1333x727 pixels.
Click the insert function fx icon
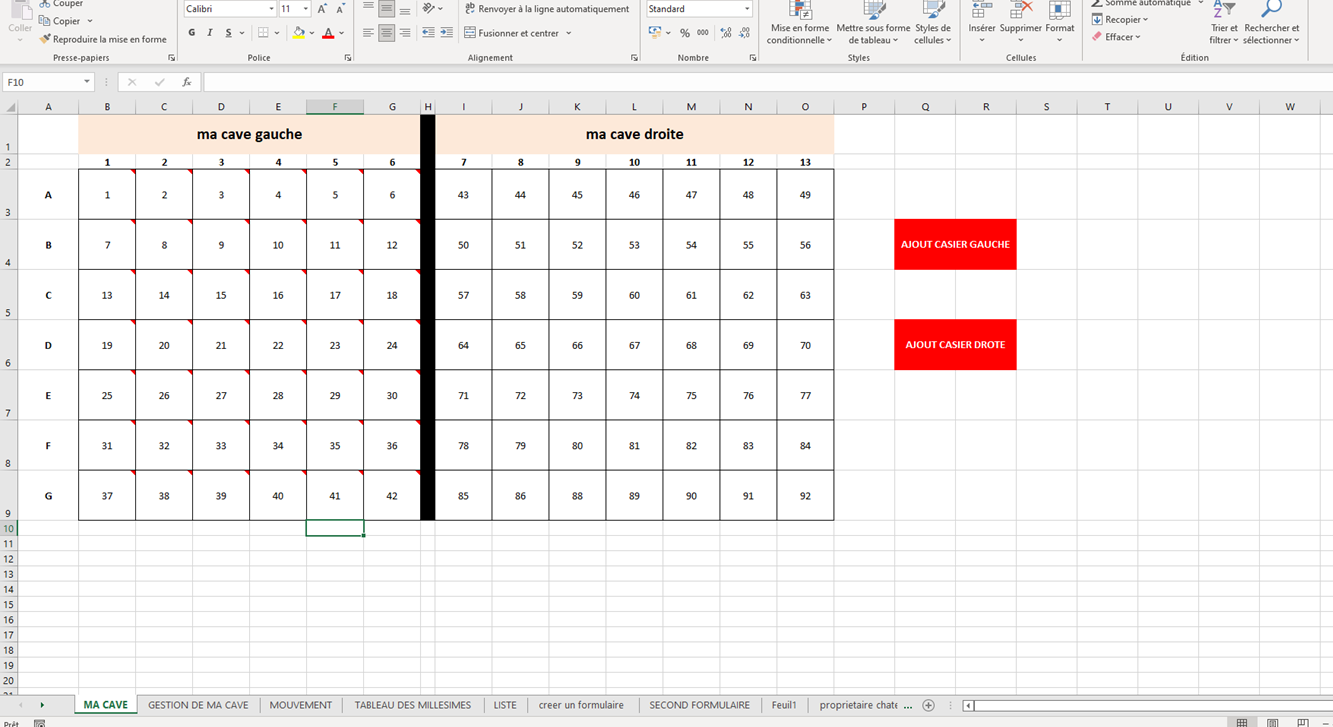point(186,82)
